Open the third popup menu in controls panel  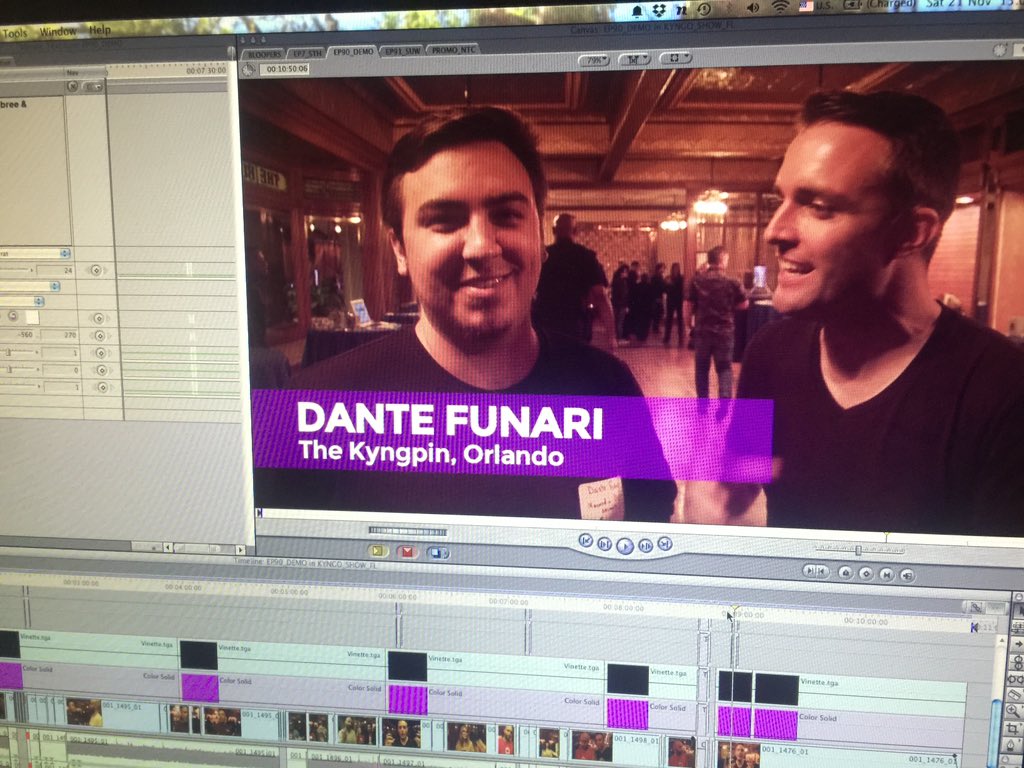pos(22,302)
